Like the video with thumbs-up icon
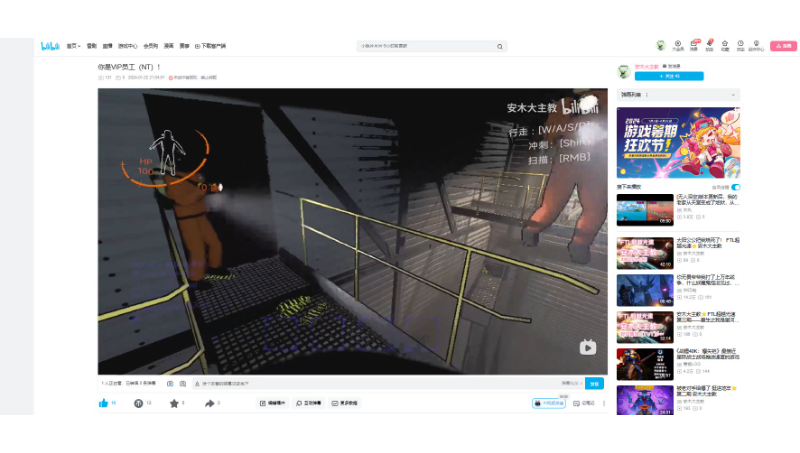This screenshot has width=800, height=453. (x=104, y=403)
